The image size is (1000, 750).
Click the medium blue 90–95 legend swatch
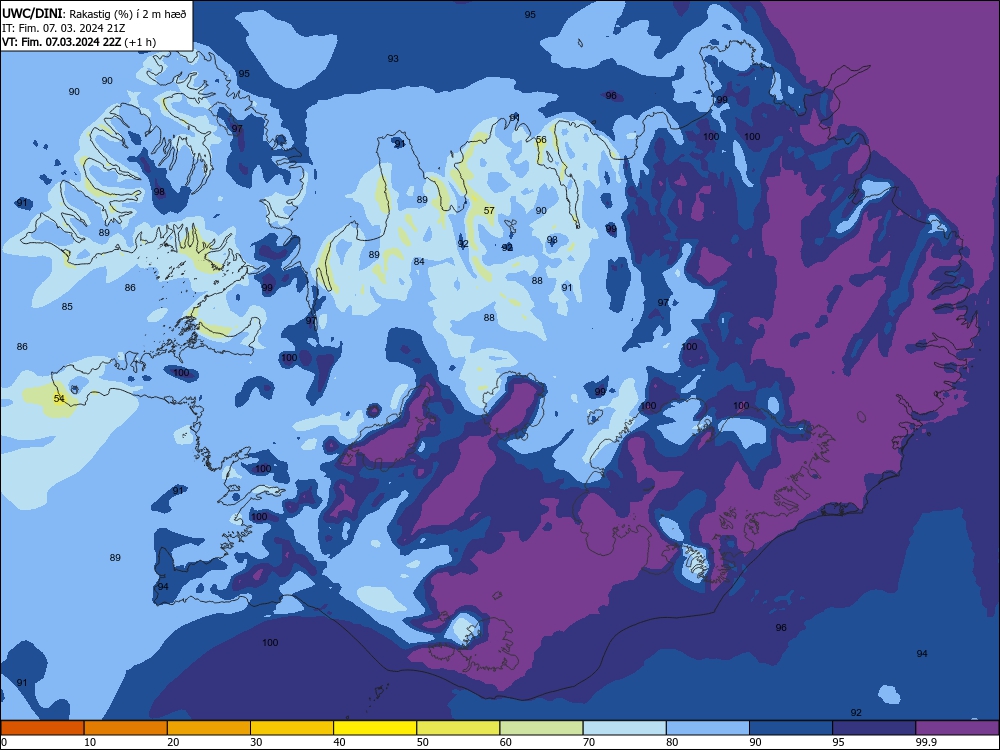791,728
